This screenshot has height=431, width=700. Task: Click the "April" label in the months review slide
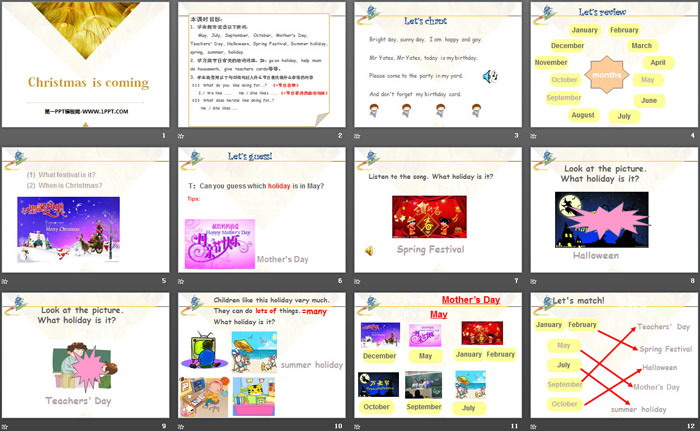(x=656, y=62)
